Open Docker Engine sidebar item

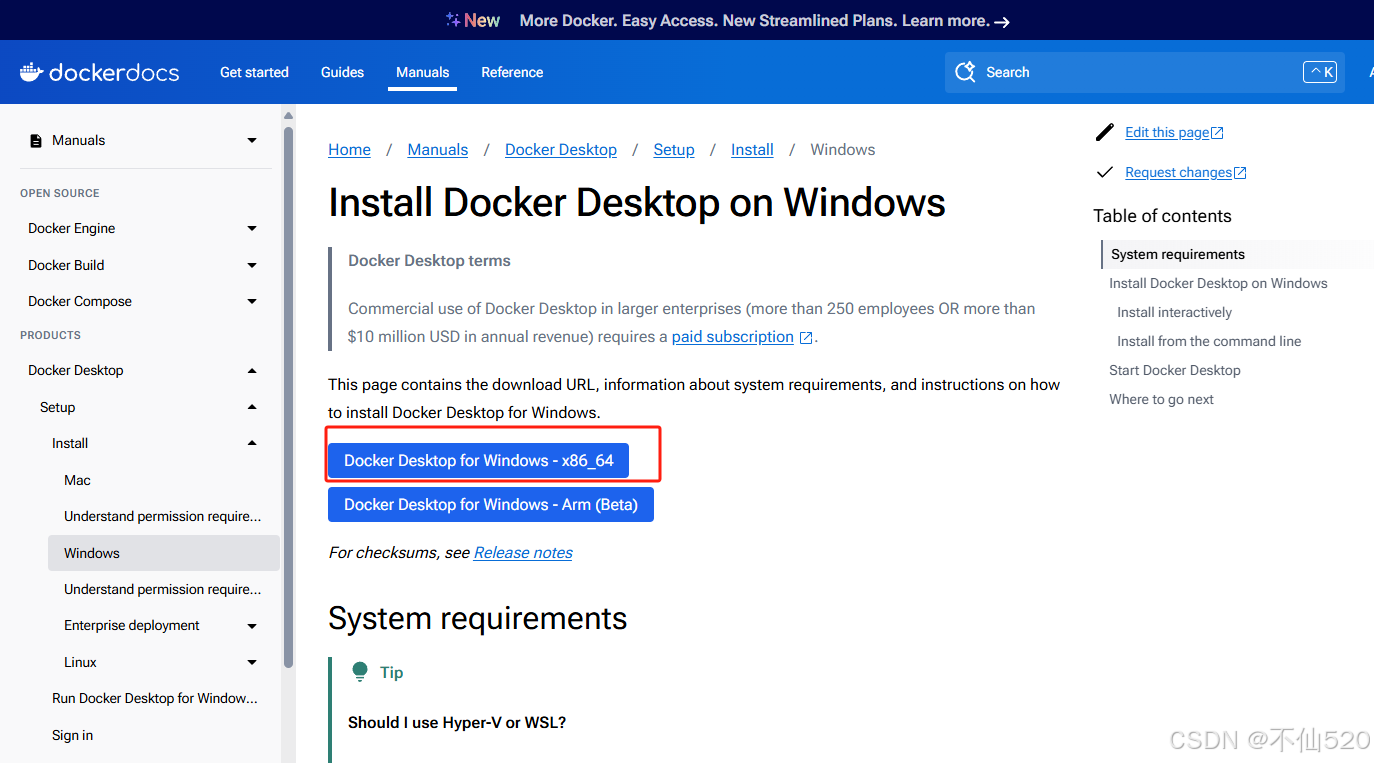[x=72, y=228]
